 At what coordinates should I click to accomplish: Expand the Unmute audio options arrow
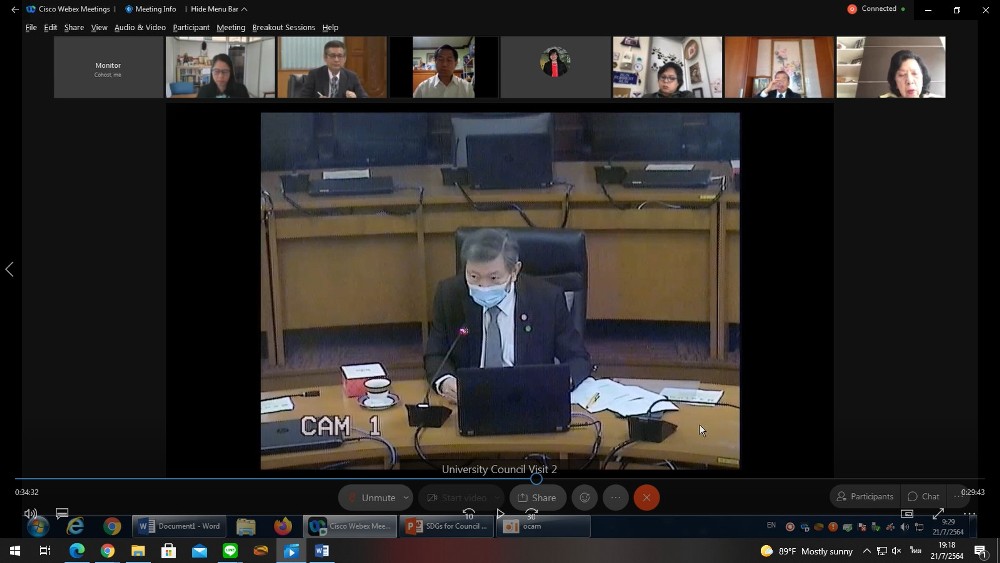[x=406, y=497]
